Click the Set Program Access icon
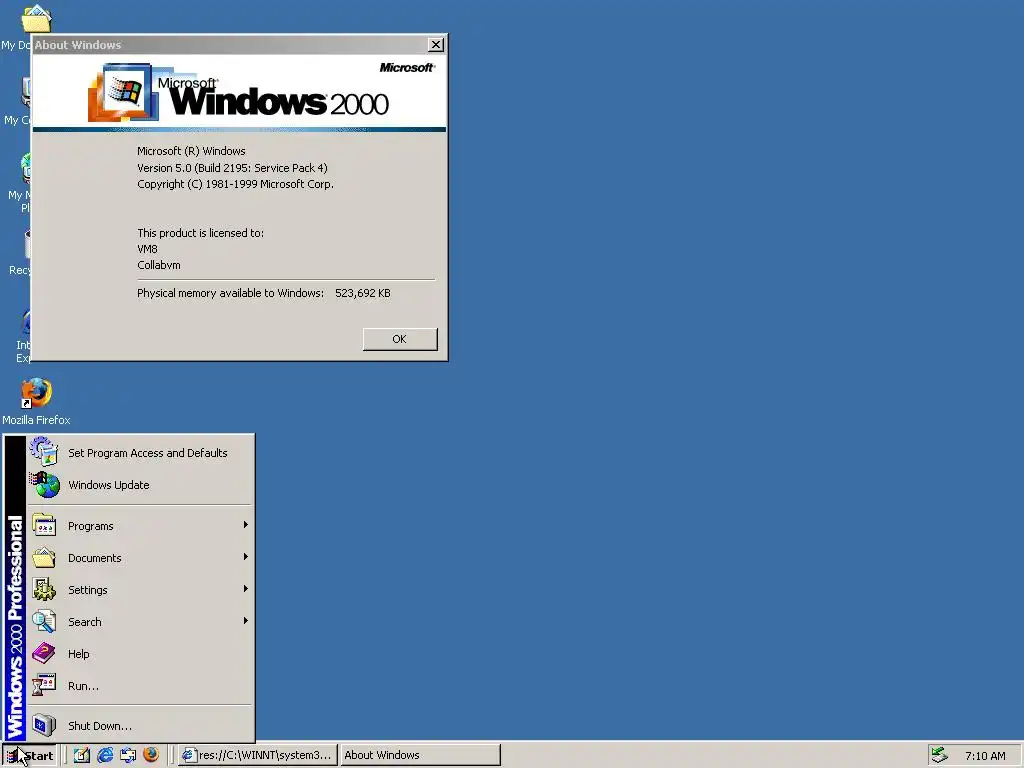The width and height of the screenshot is (1024, 768). click(44, 452)
